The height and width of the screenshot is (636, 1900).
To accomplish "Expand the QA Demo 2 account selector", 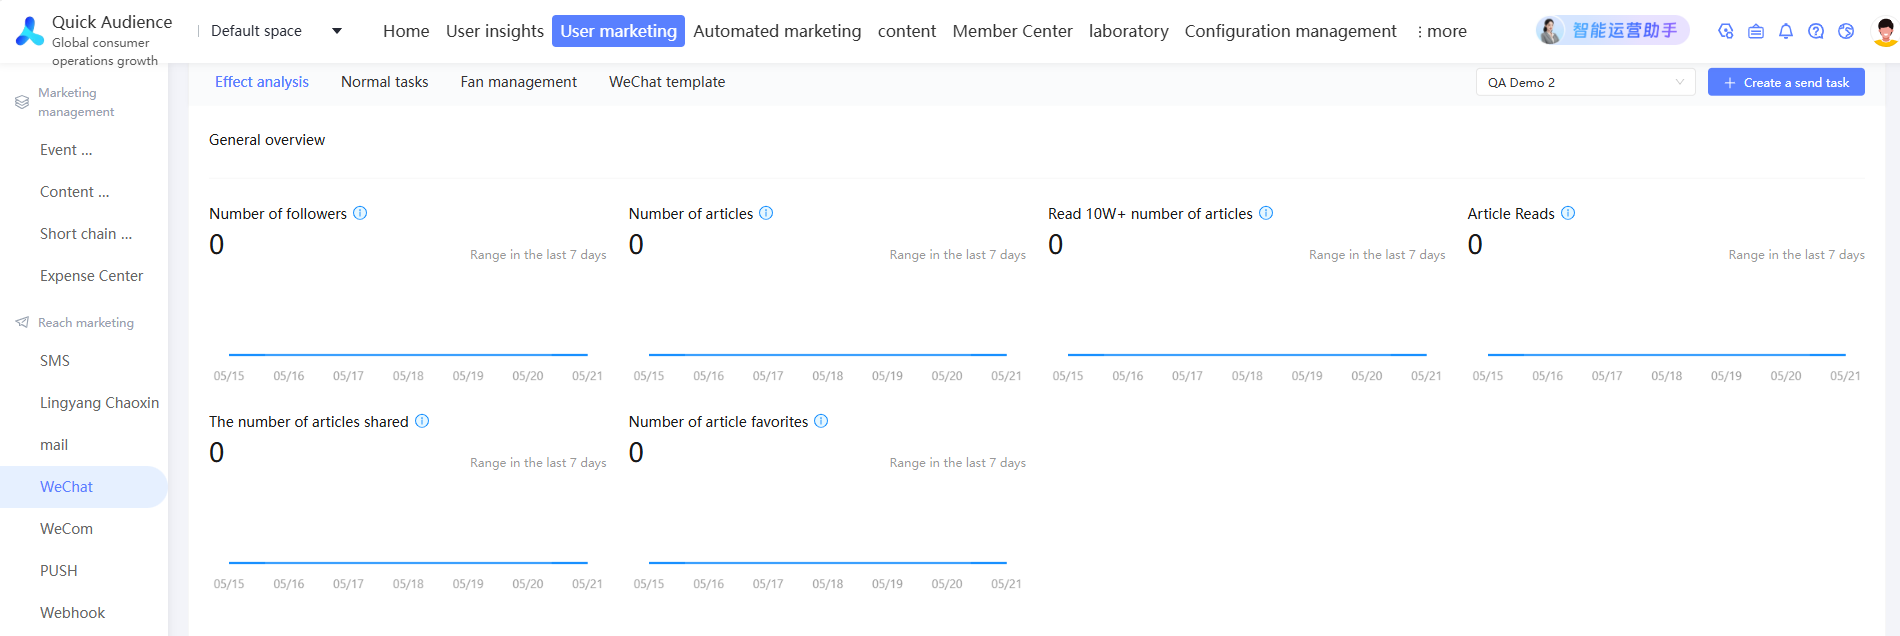I will (x=1585, y=82).
